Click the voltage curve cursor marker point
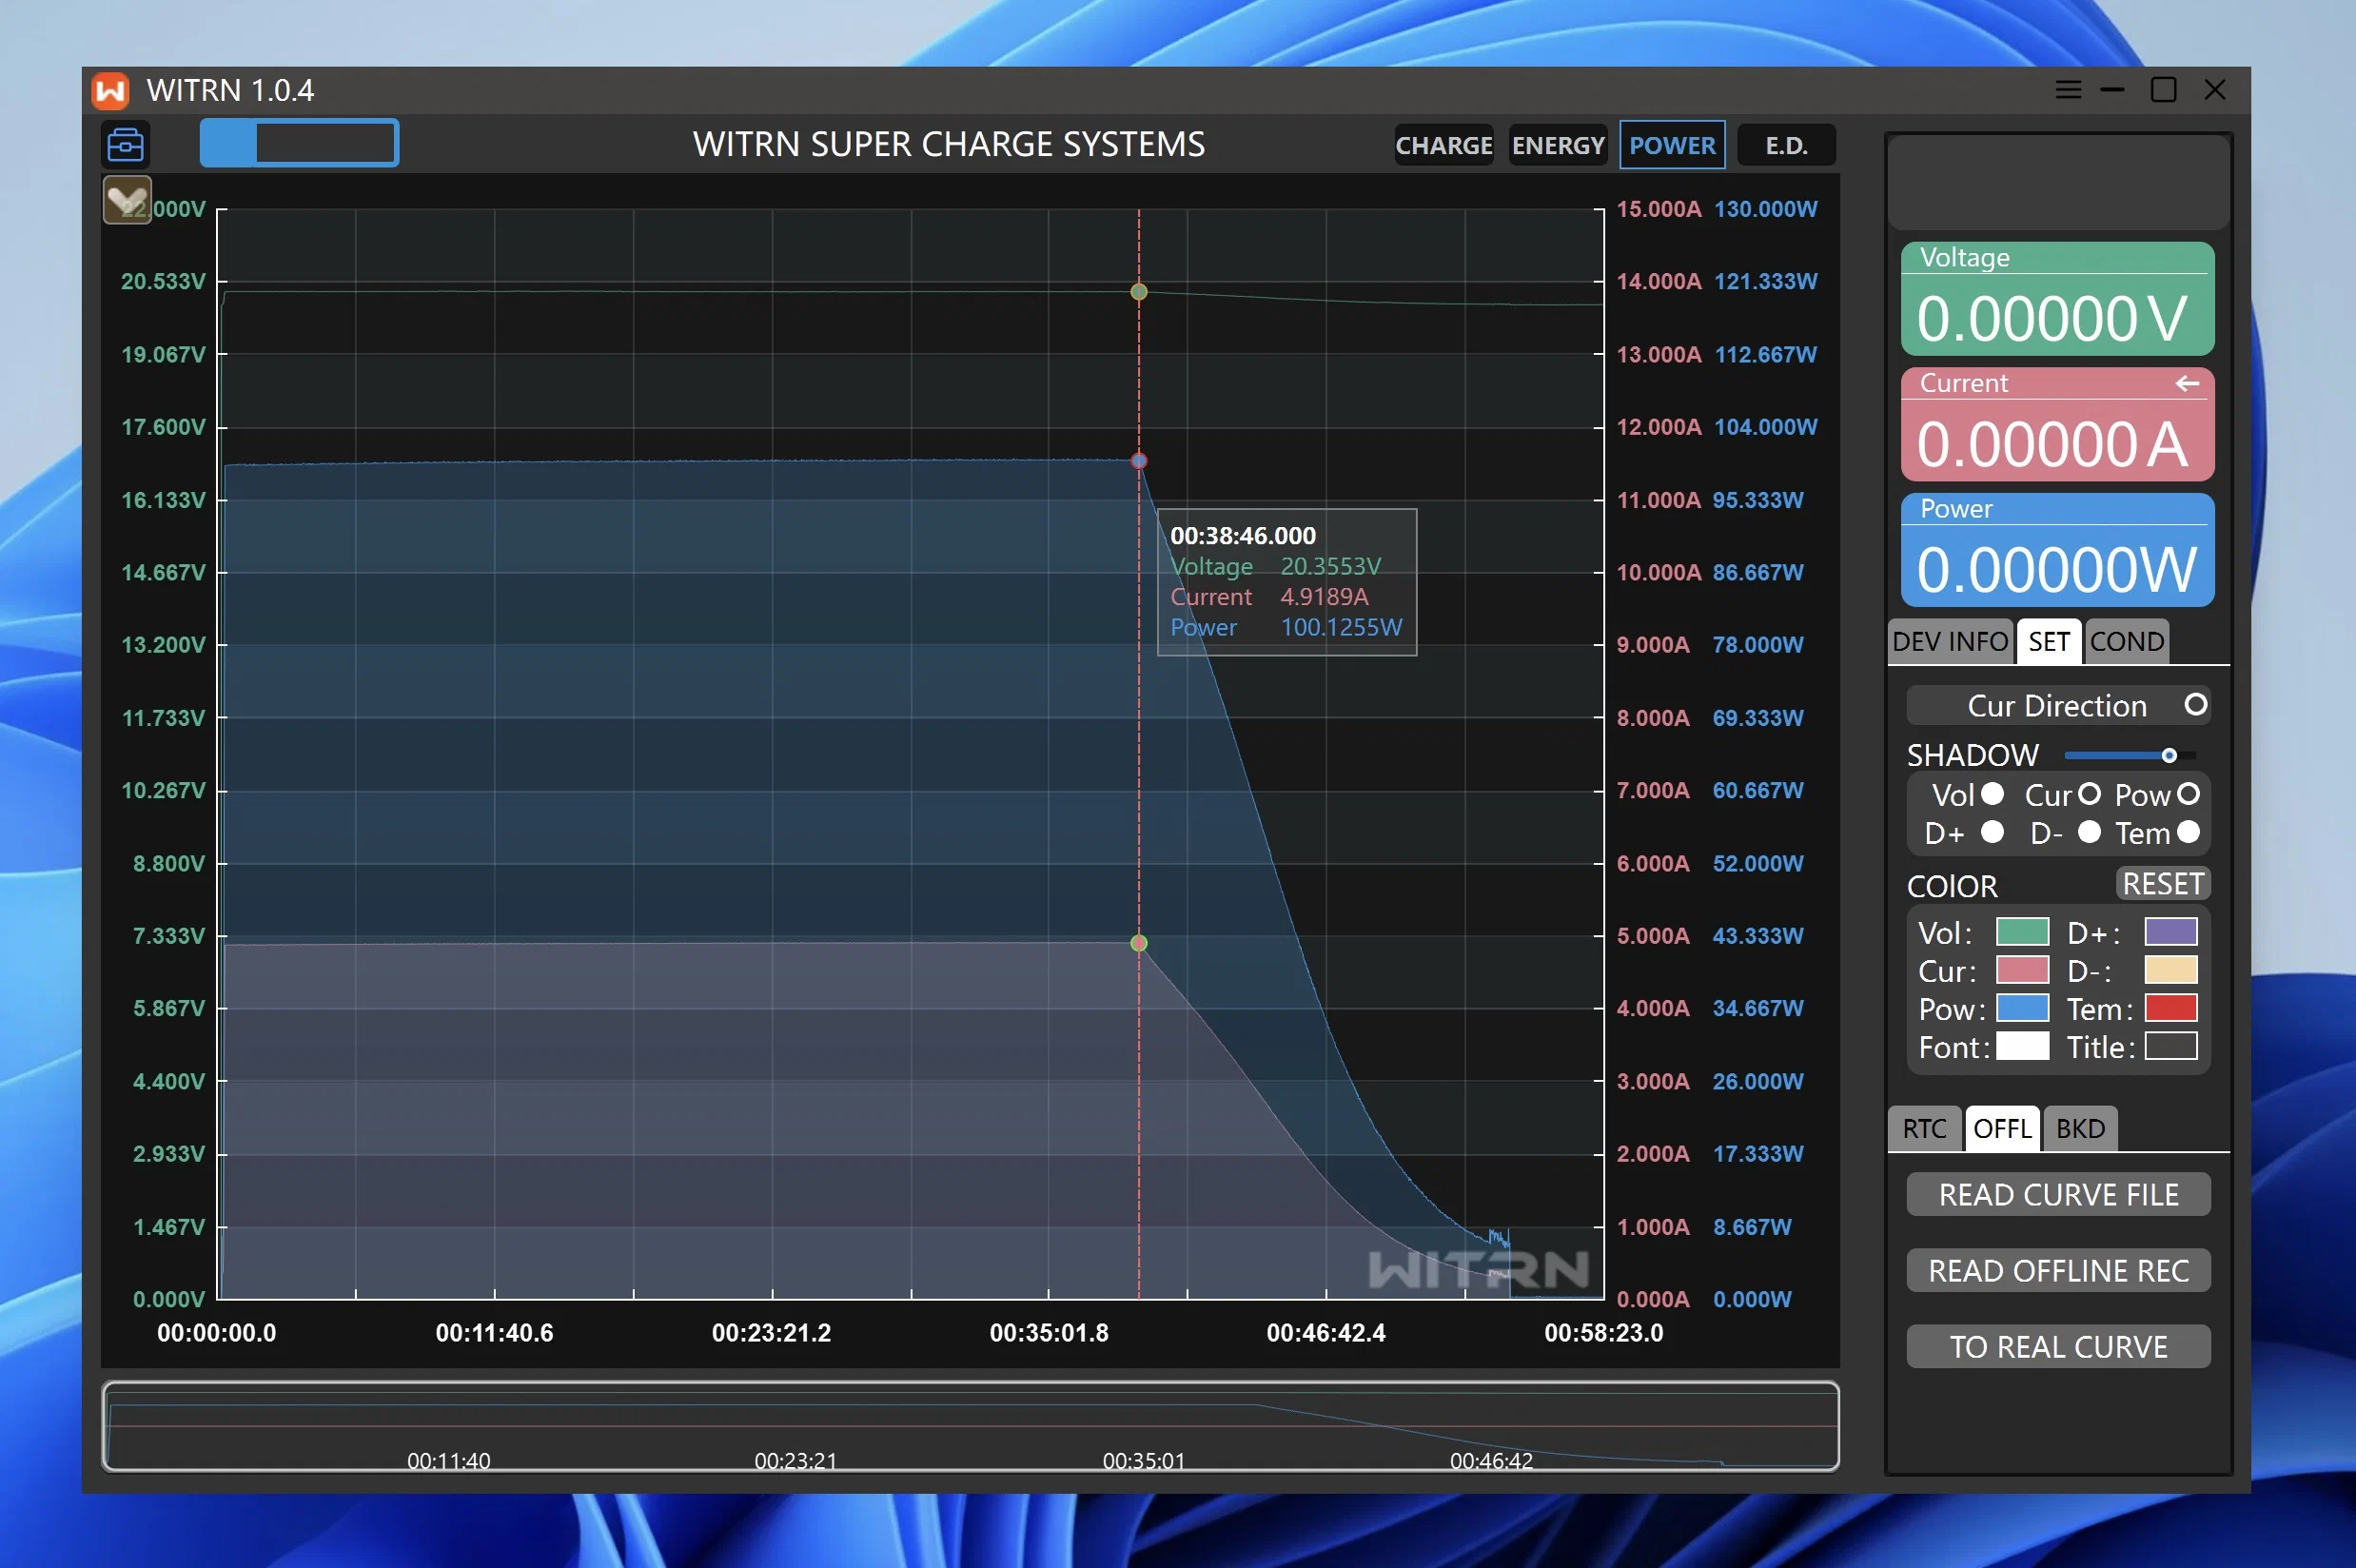The height and width of the screenshot is (1568, 2356). (x=1138, y=292)
